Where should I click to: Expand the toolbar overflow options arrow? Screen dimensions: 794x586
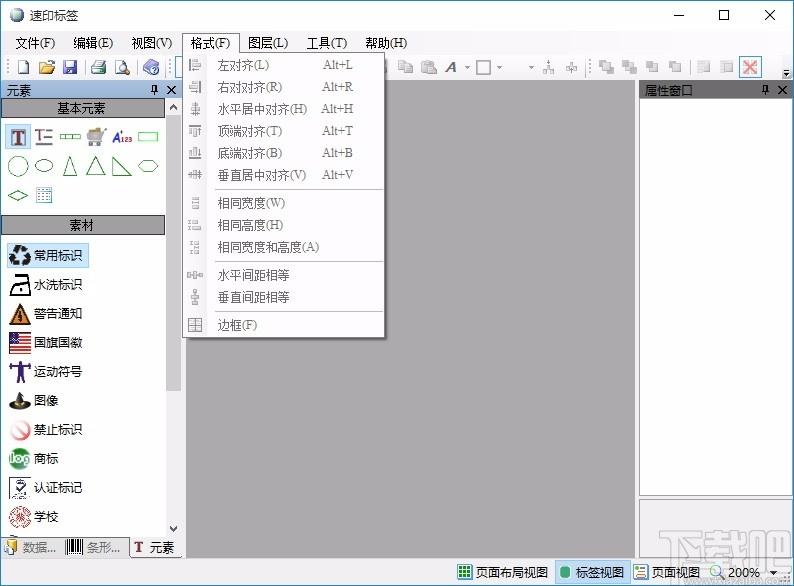(786, 73)
